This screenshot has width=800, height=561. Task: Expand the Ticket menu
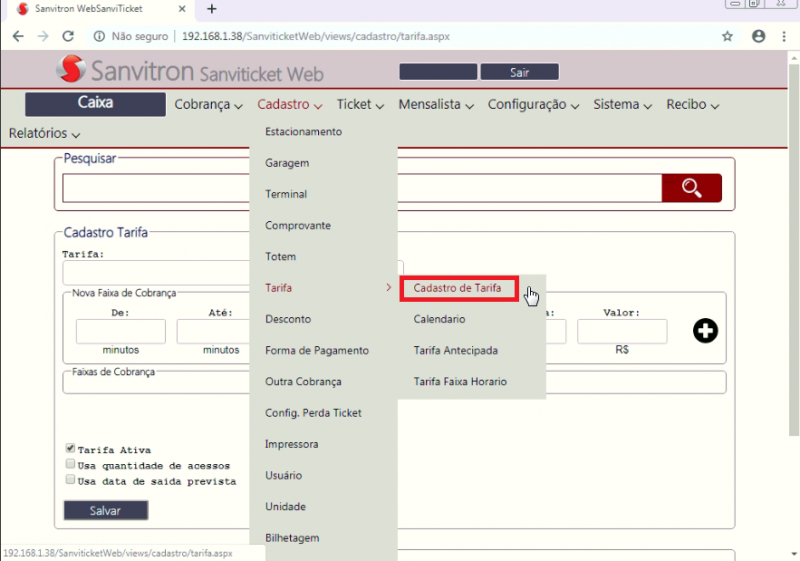360,105
